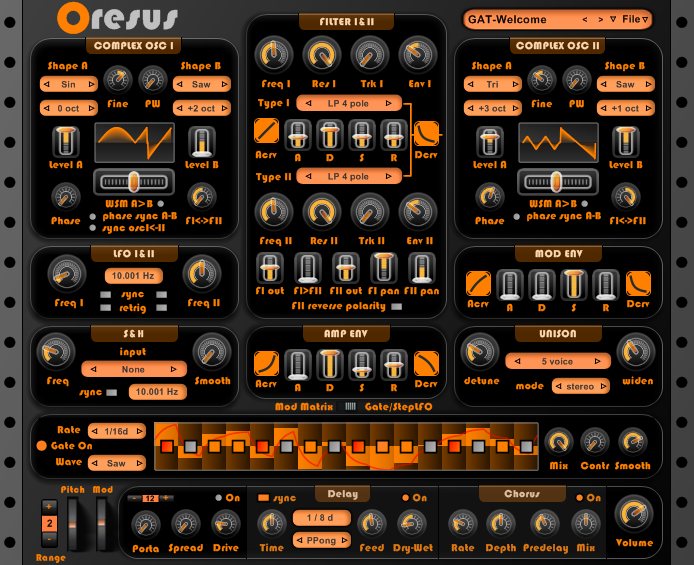694x565 pixels.
Task: Open Filter Type I LP 4 pole dropdown
Action: pyautogui.click(x=334, y=103)
